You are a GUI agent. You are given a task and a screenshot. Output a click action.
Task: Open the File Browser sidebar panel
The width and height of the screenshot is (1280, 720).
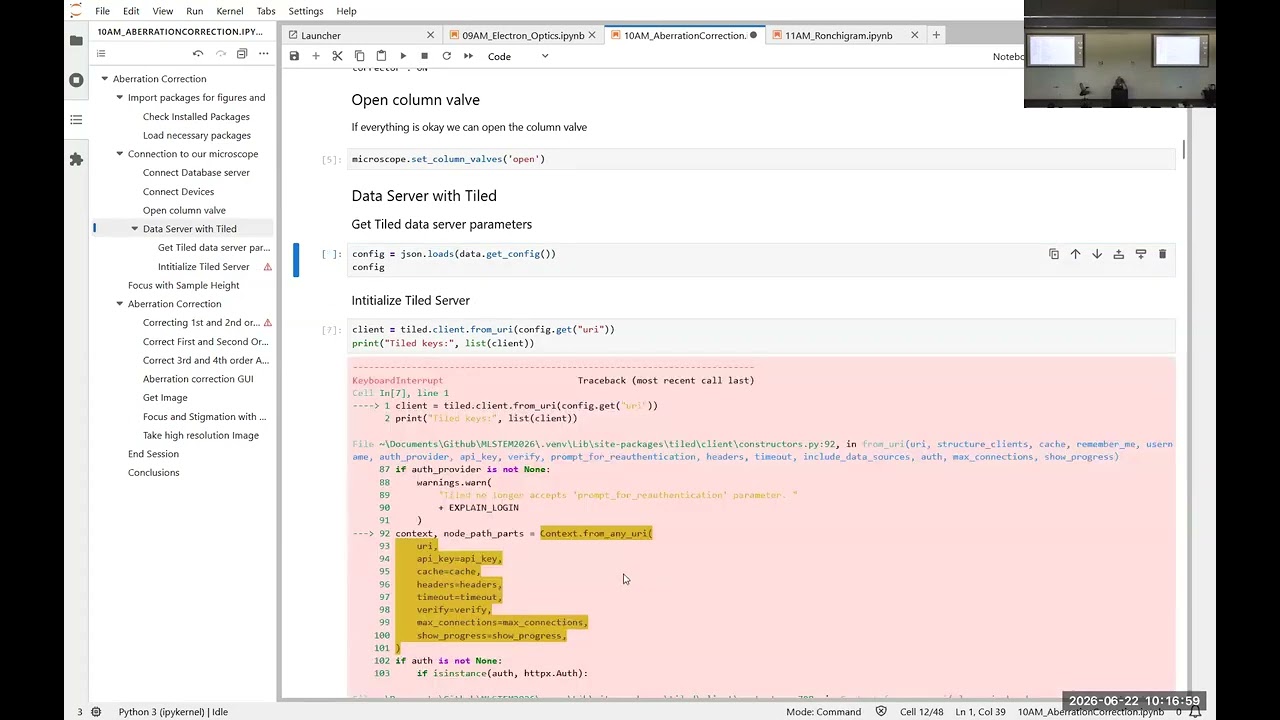pyautogui.click(x=76, y=40)
